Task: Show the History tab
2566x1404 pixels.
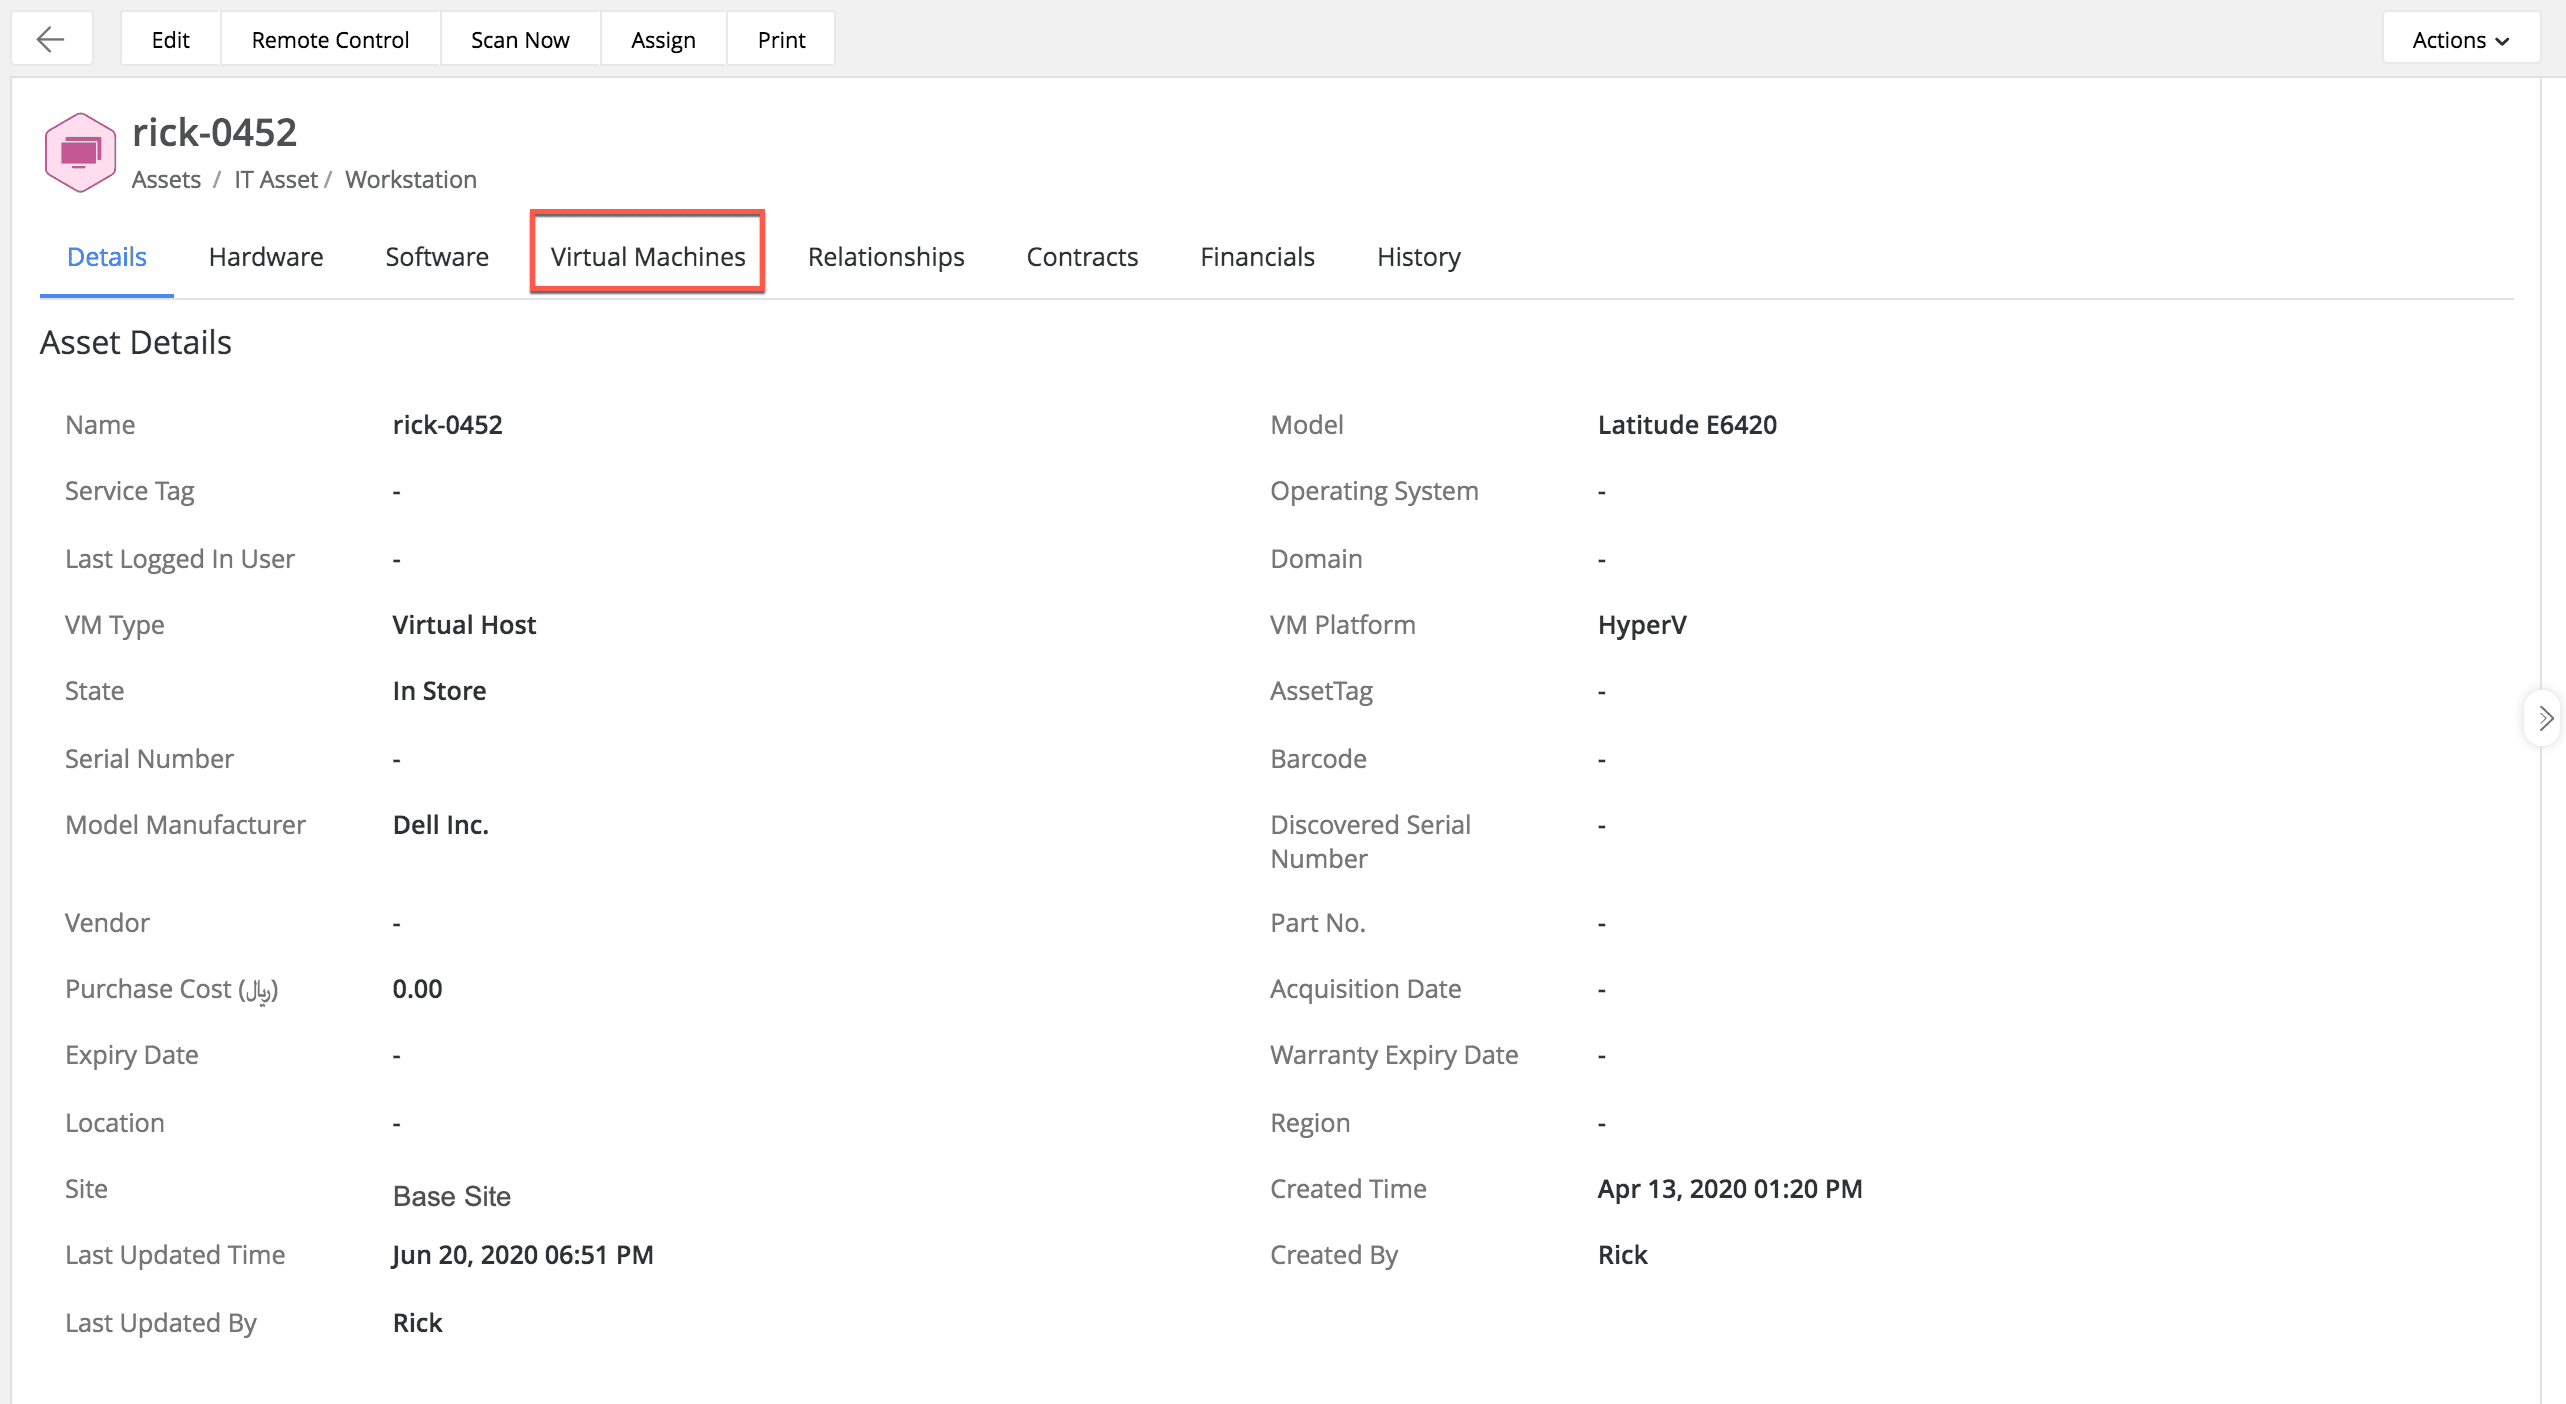Action: (x=1418, y=257)
